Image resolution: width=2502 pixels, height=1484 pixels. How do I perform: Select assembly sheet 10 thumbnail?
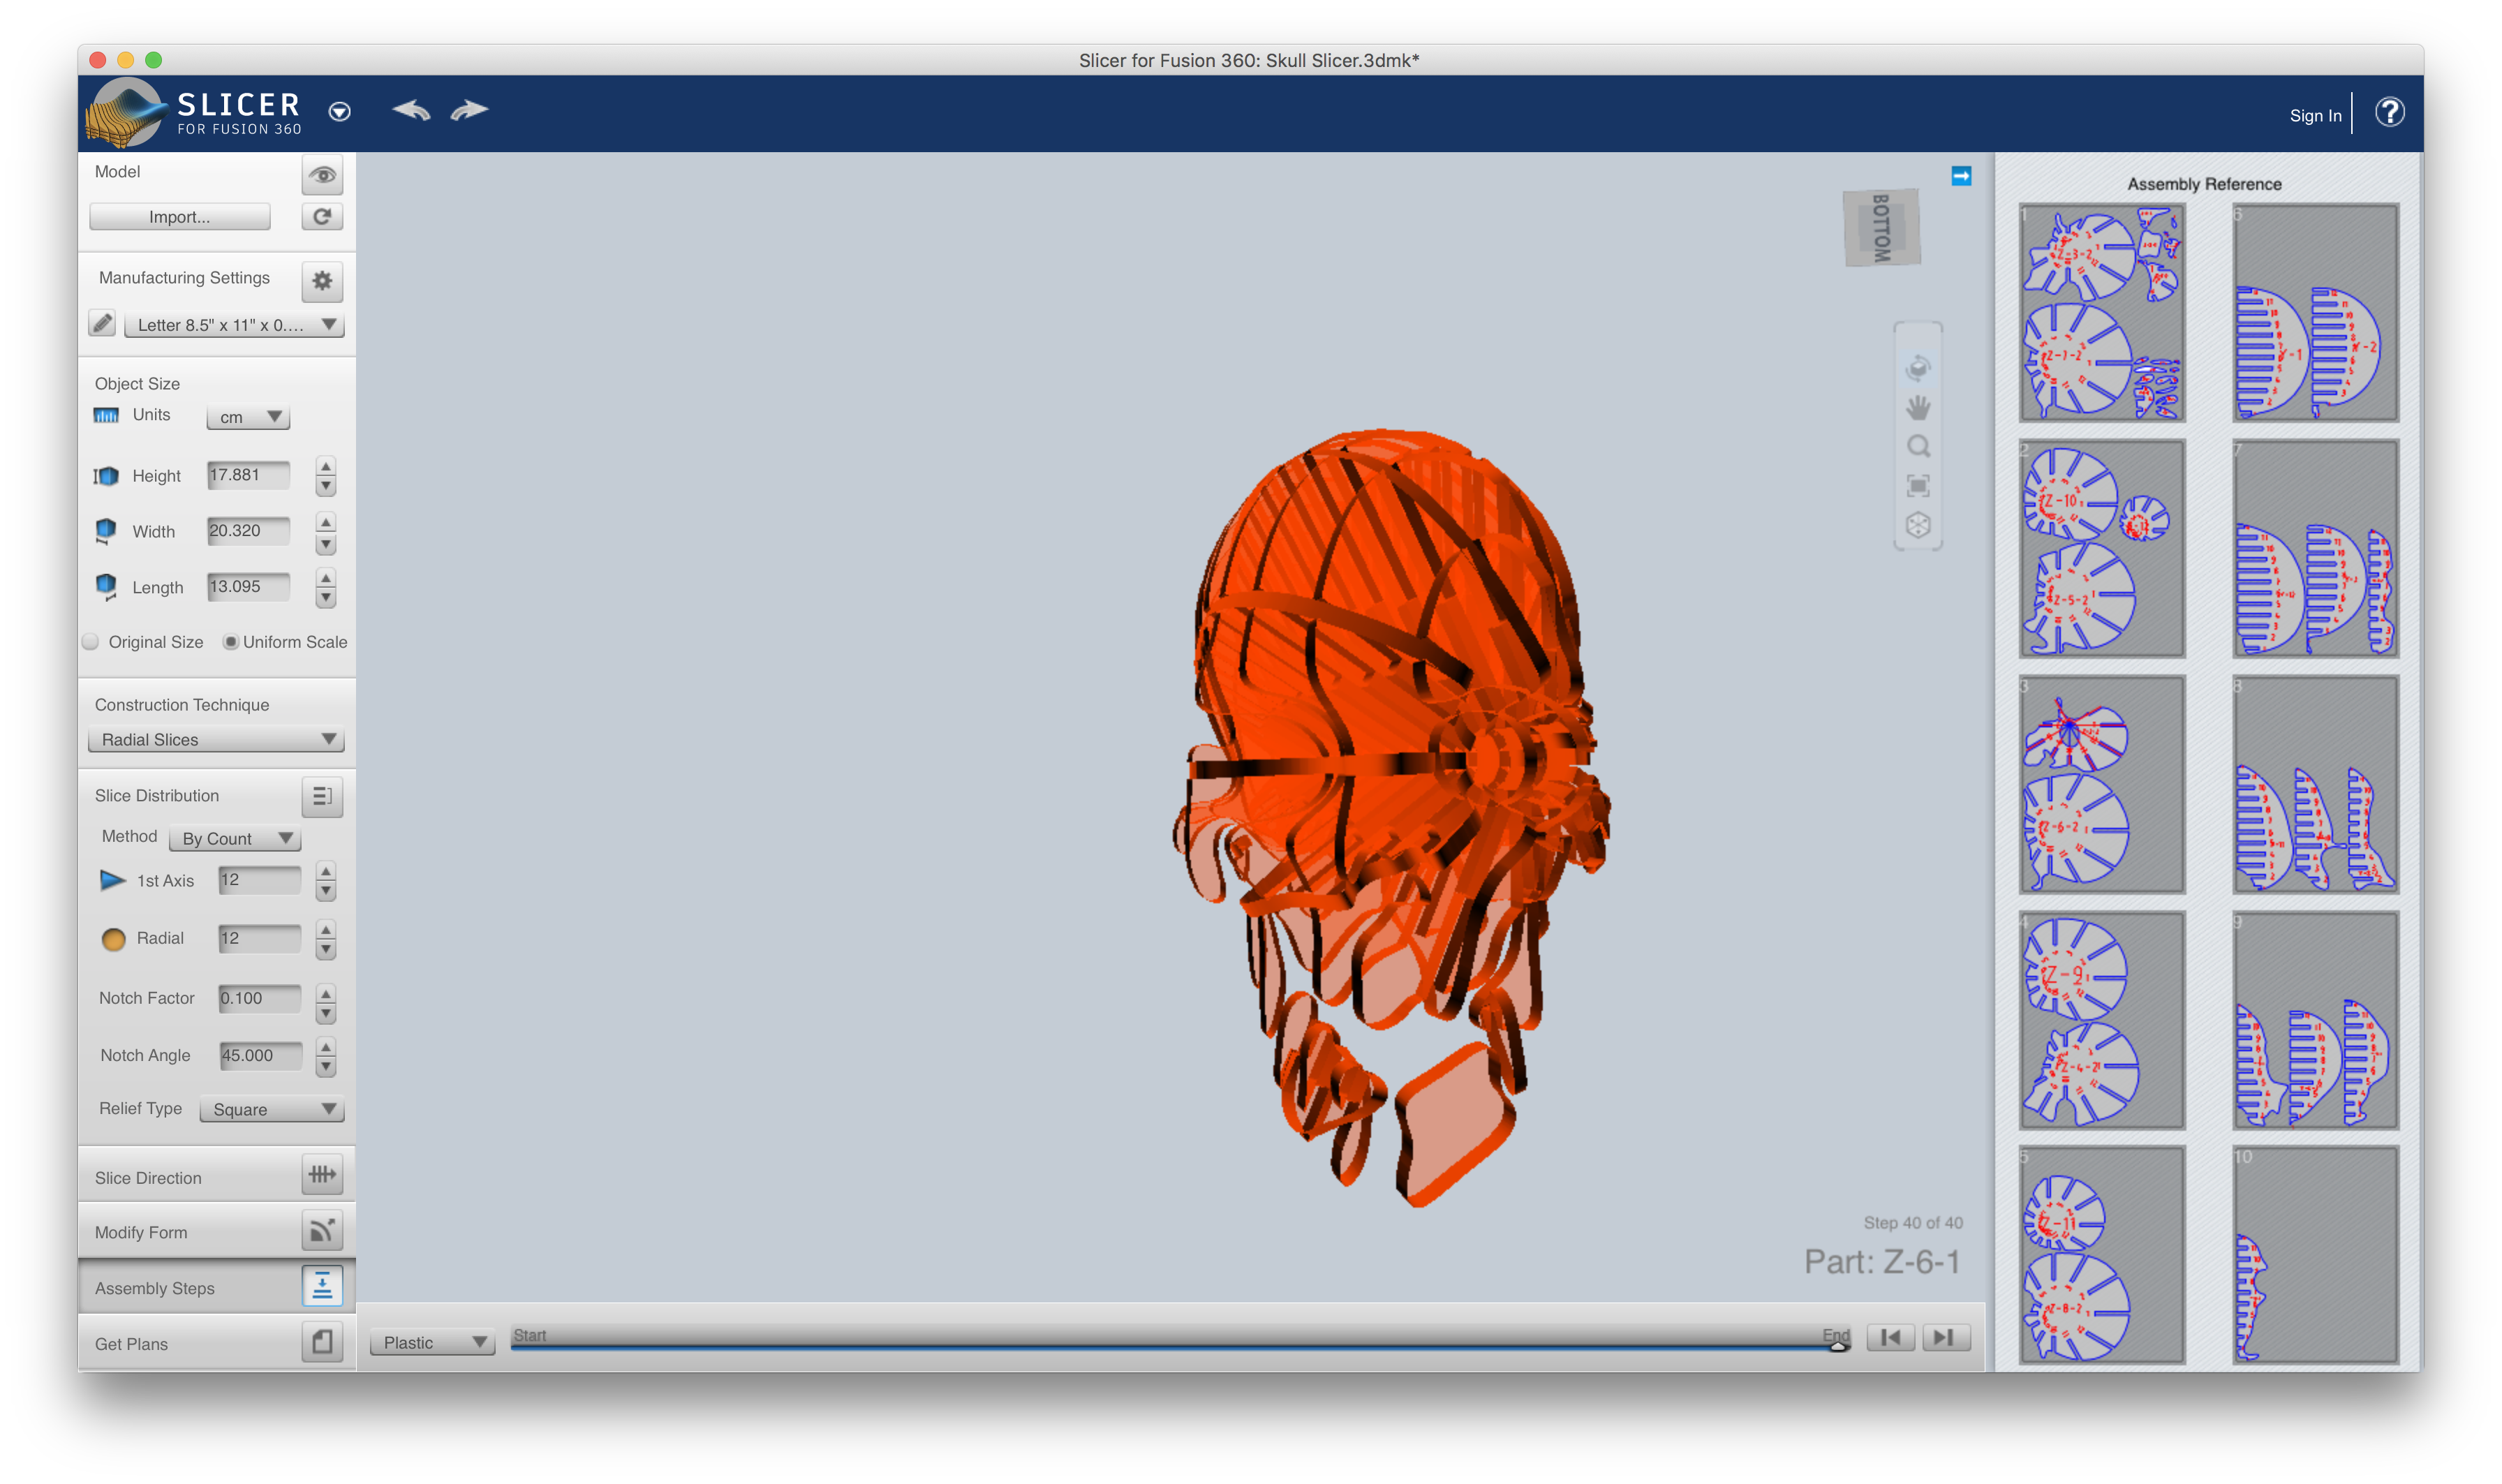(x=2315, y=1255)
